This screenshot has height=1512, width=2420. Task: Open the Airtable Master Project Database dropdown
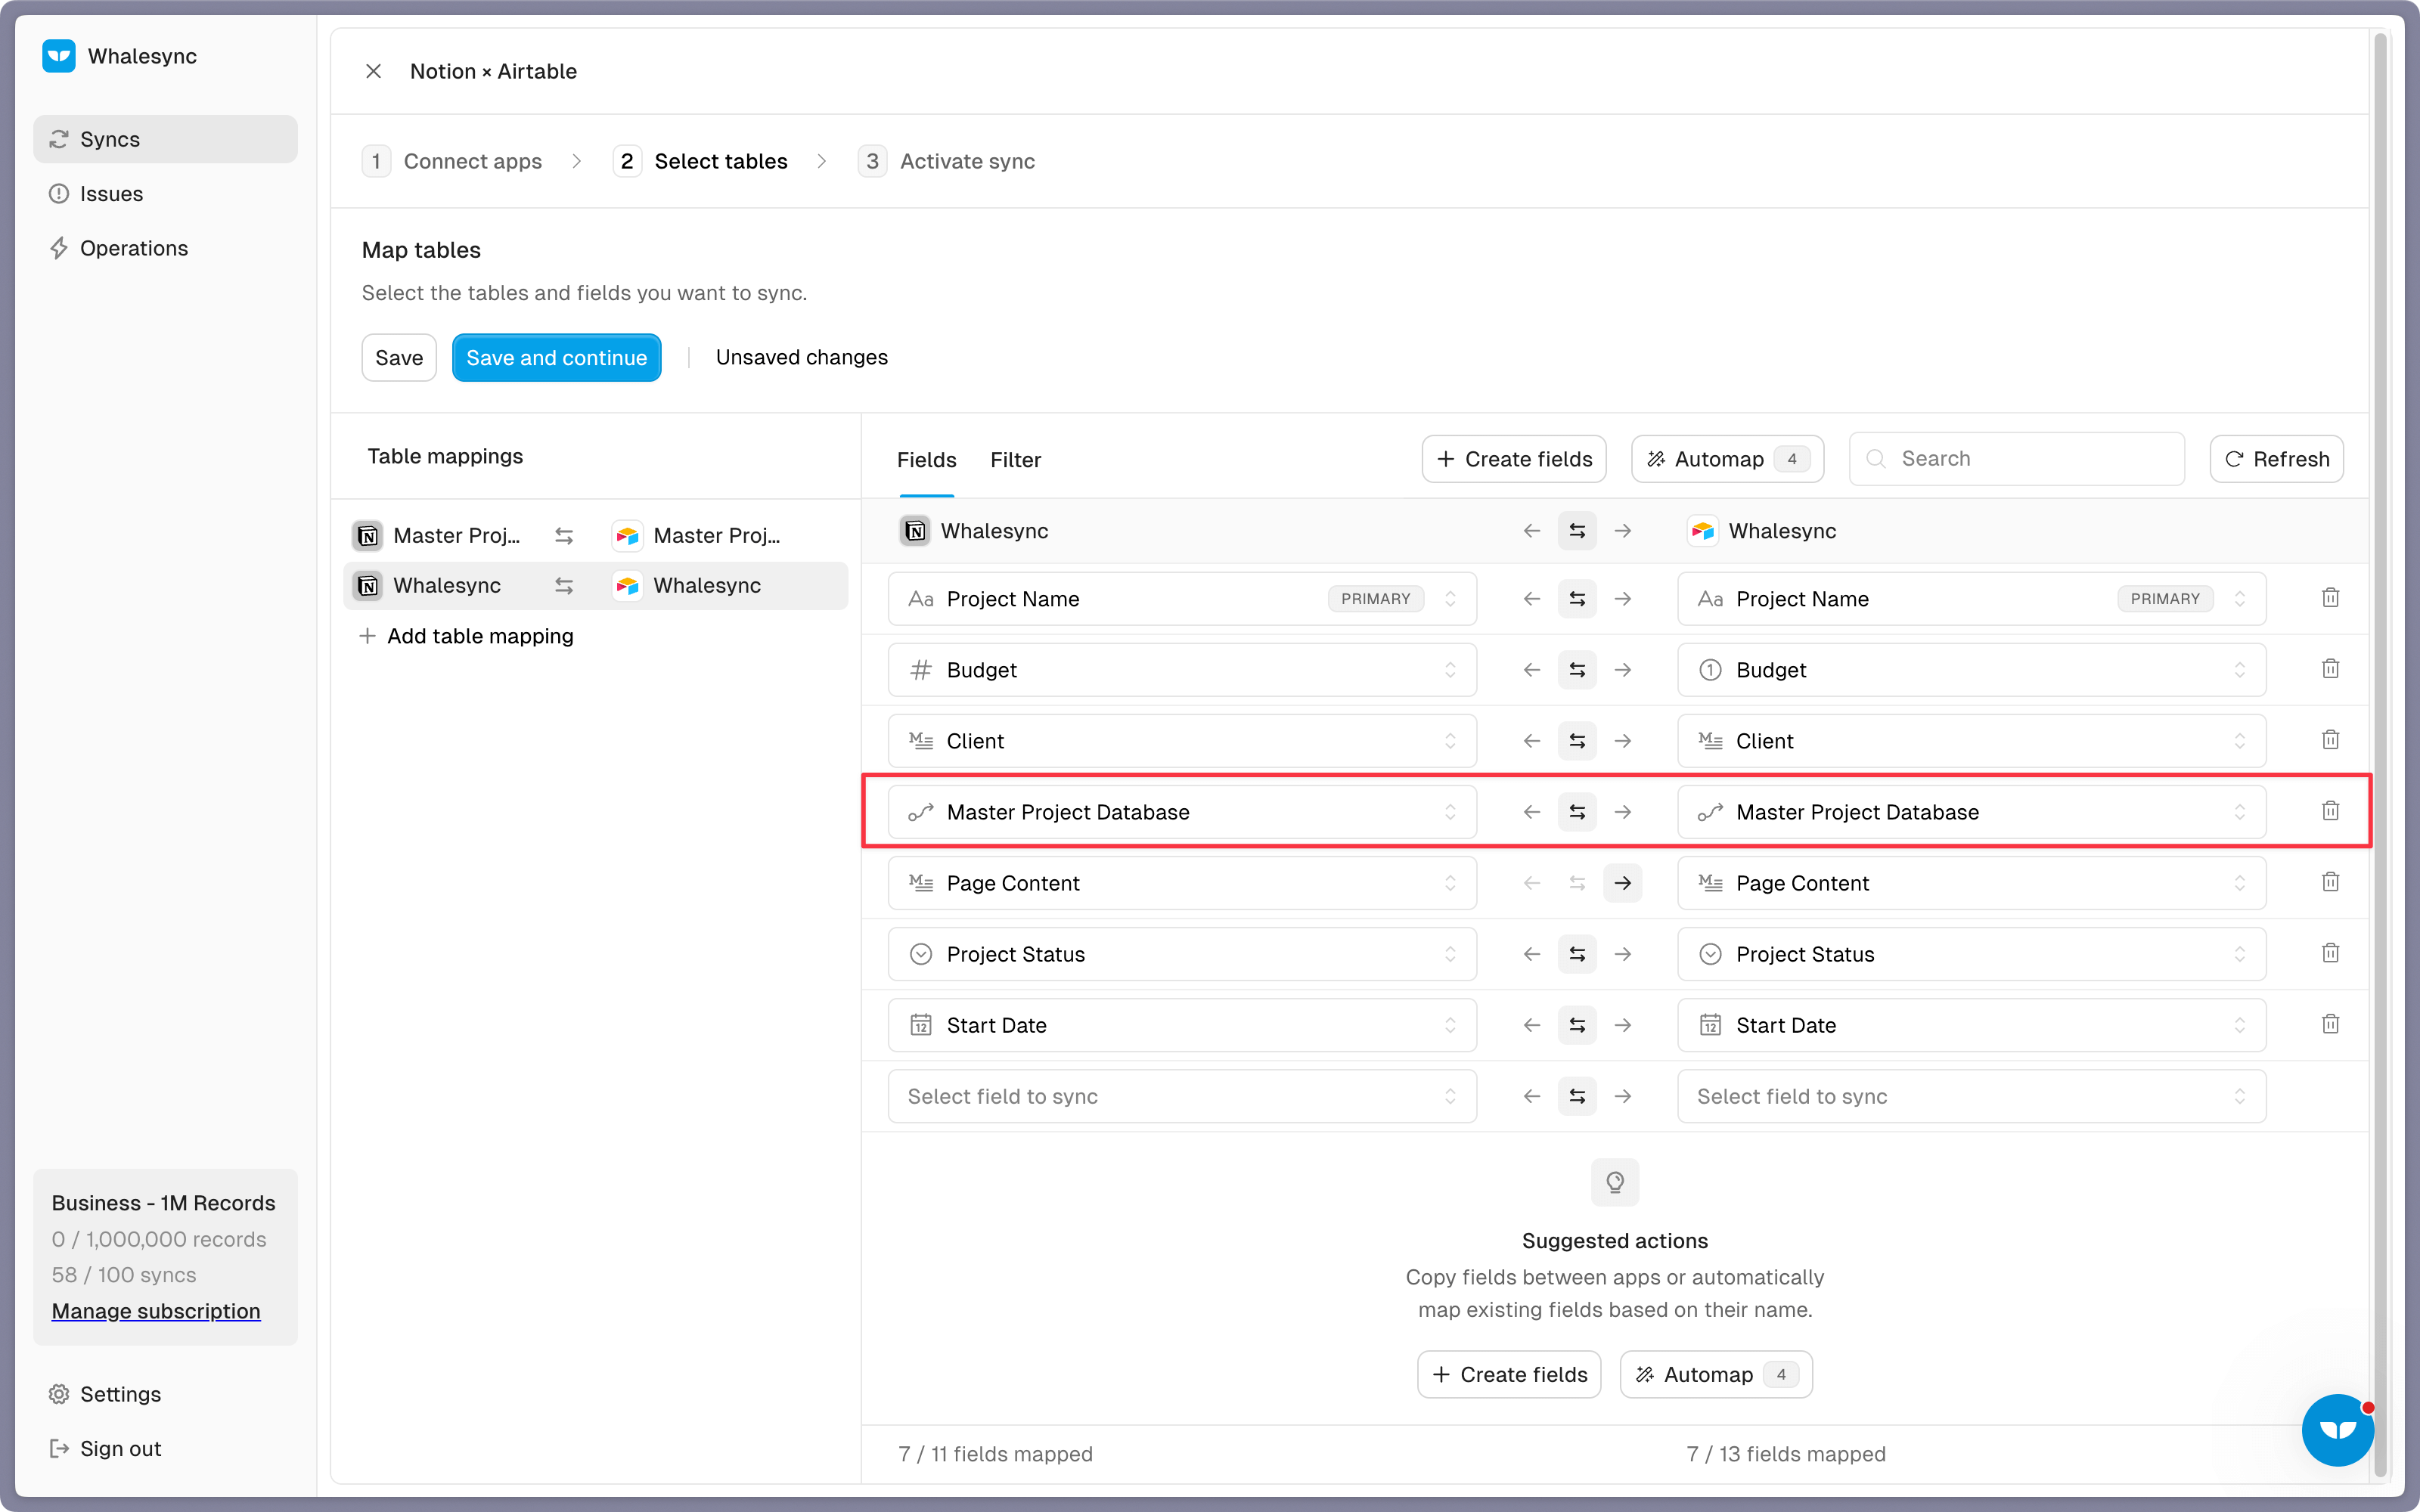pos(1971,812)
